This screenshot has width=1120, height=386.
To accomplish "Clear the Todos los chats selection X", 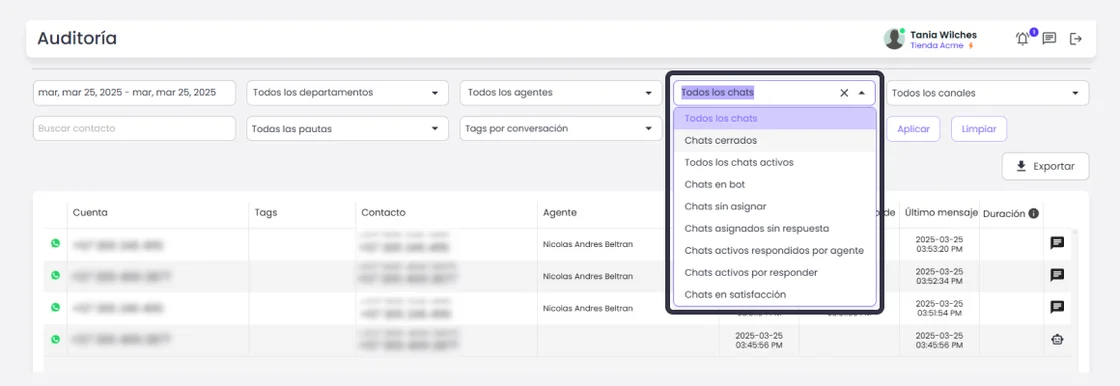I will 844,93.
